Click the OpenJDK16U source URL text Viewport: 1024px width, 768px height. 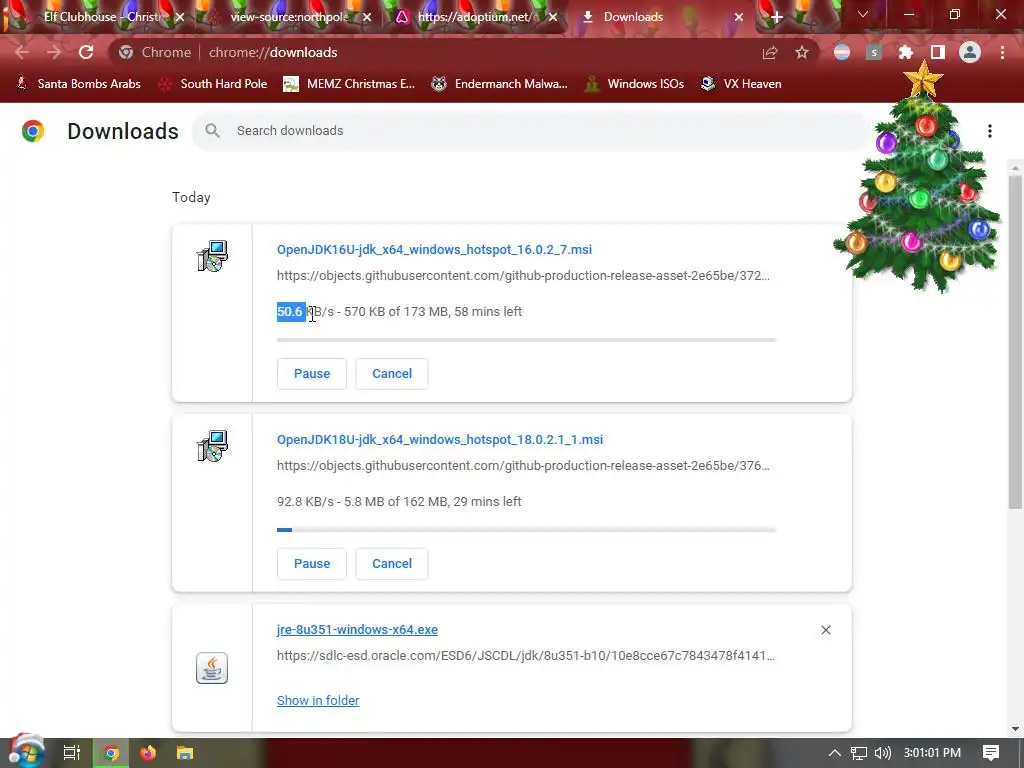pyautogui.click(x=523, y=276)
